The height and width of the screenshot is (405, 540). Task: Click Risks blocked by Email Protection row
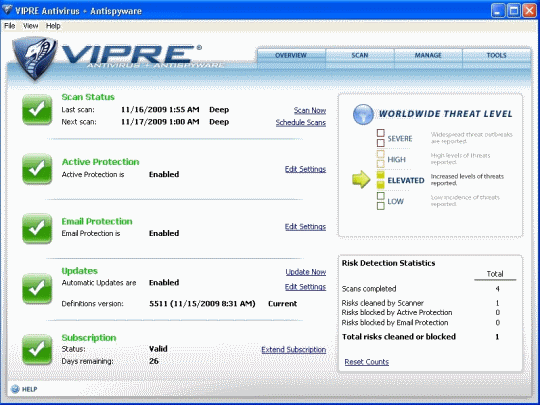421,323
